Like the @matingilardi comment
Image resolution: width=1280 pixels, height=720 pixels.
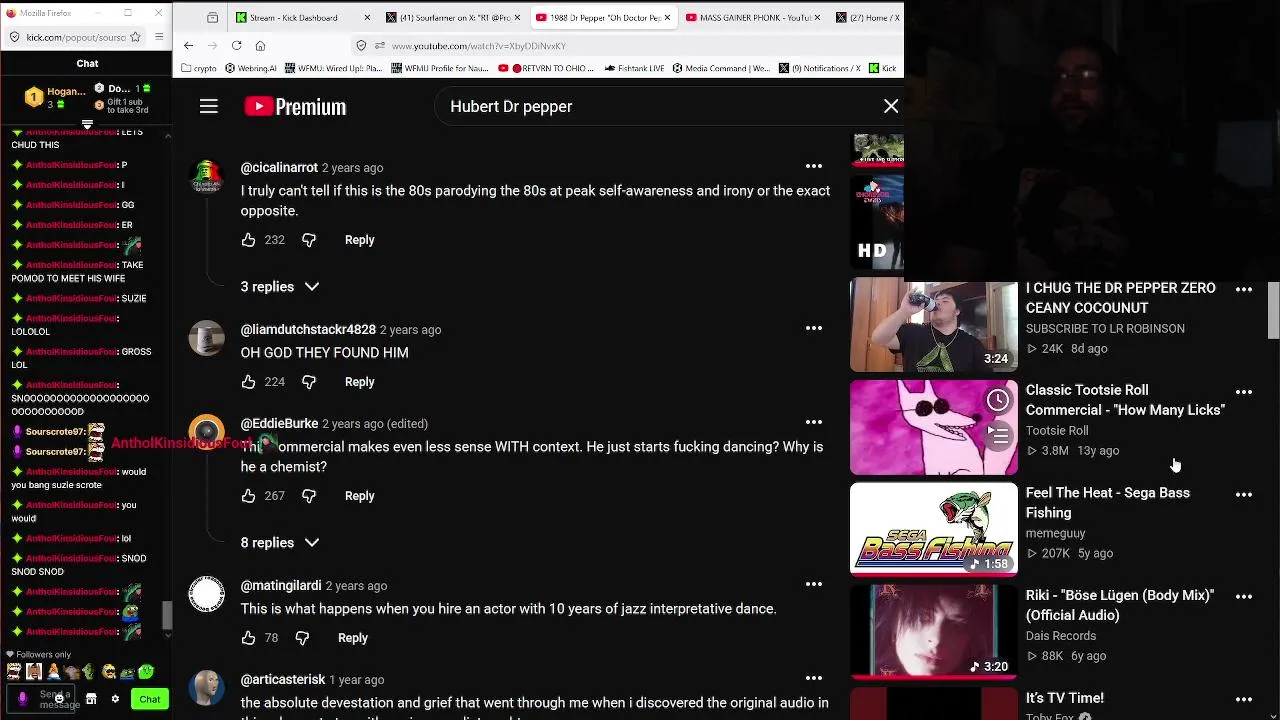pos(248,638)
